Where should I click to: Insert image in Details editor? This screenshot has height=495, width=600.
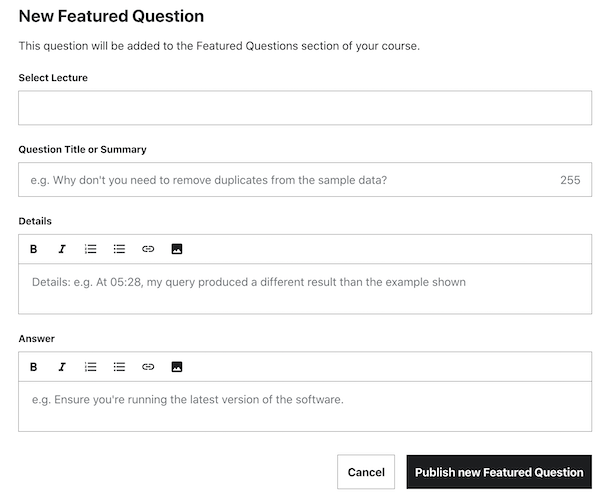tap(177, 249)
